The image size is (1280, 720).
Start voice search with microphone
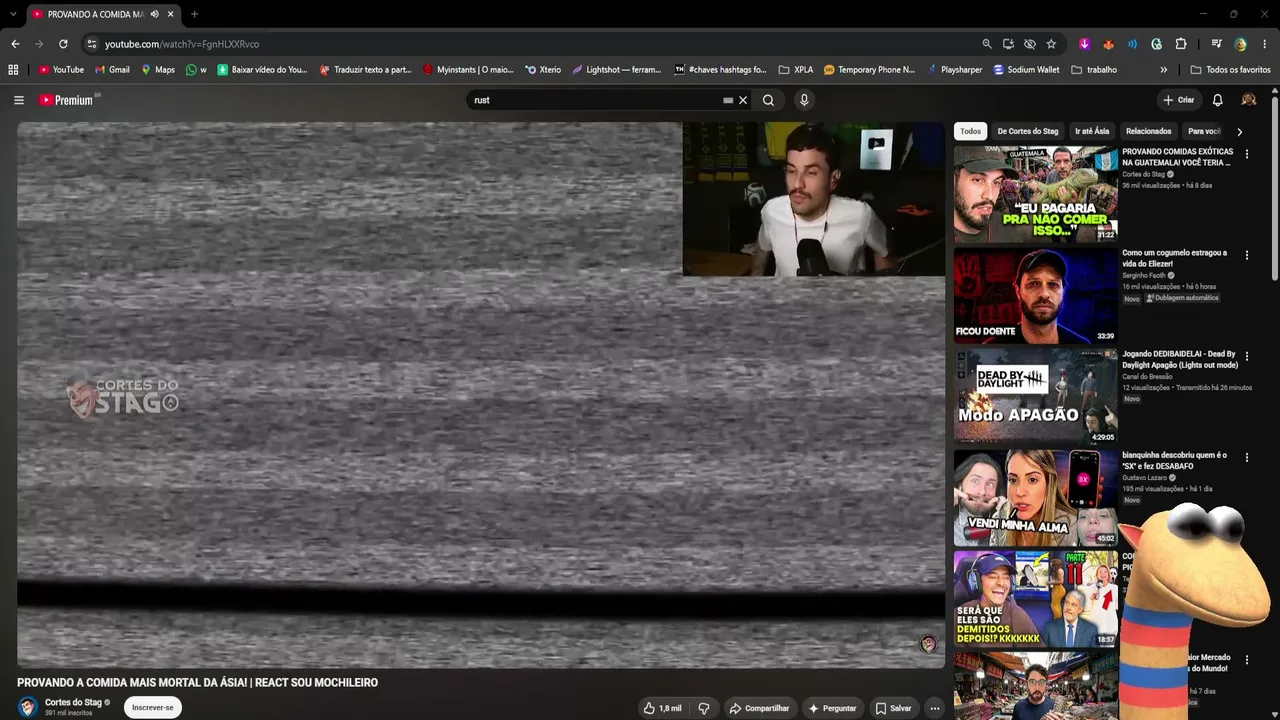pos(803,100)
